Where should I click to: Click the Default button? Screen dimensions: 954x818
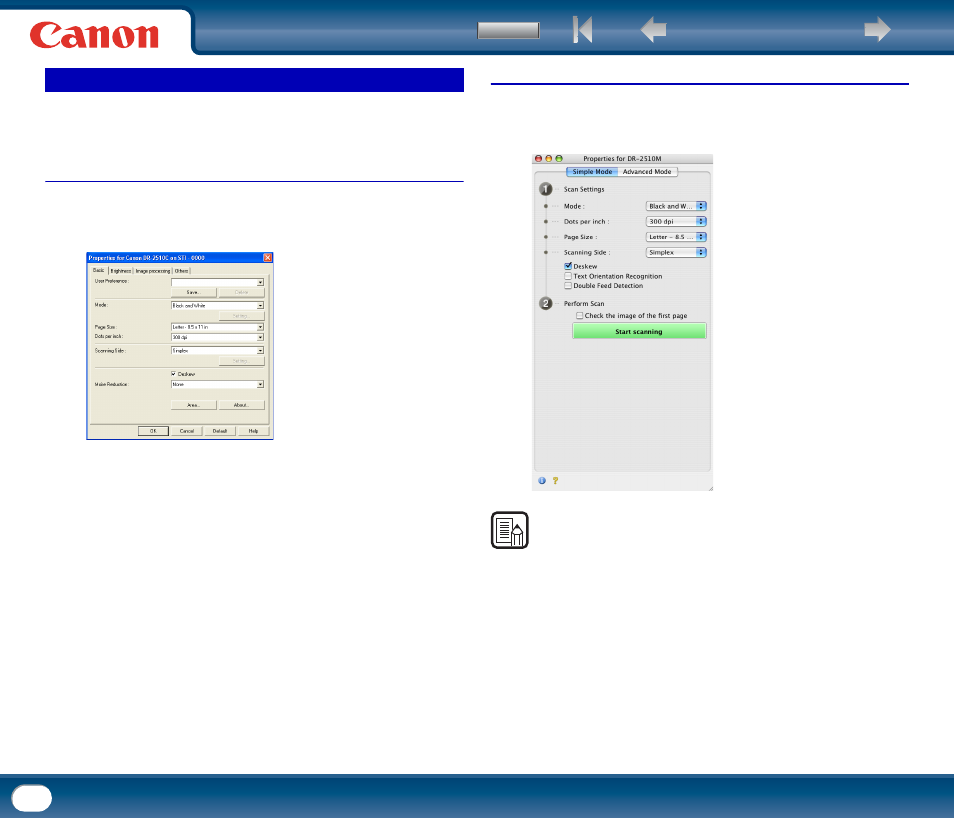point(220,431)
